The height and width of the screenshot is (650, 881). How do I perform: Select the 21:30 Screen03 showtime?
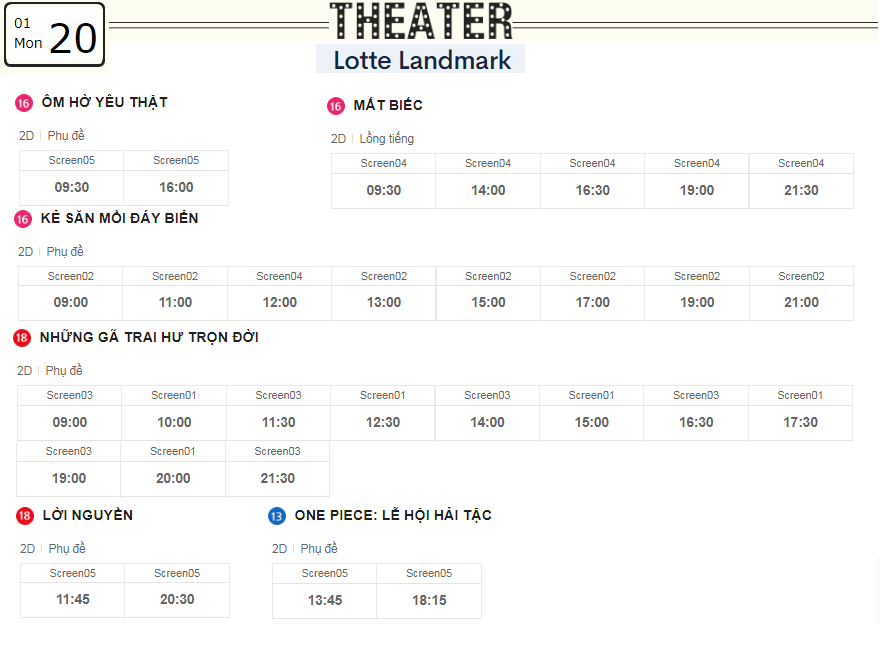point(277,478)
